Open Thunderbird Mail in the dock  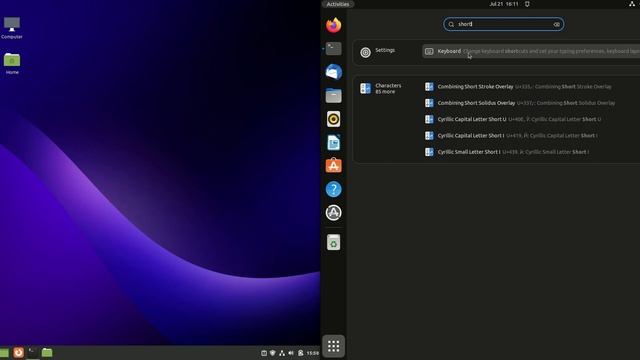[x=333, y=72]
